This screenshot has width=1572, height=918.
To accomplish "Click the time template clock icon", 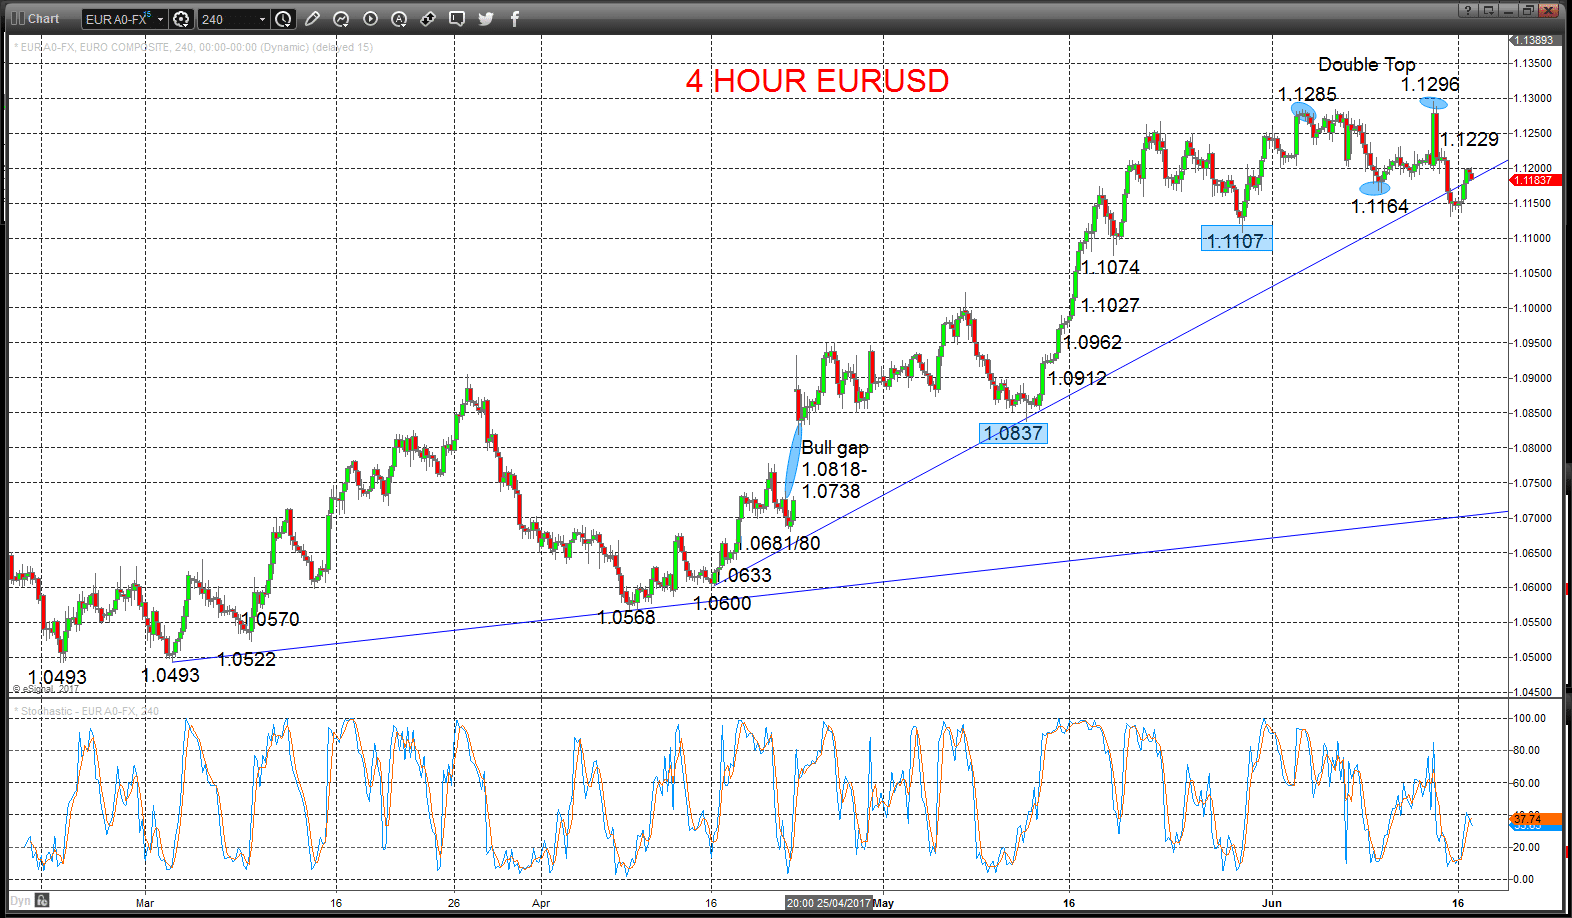I will [x=284, y=19].
